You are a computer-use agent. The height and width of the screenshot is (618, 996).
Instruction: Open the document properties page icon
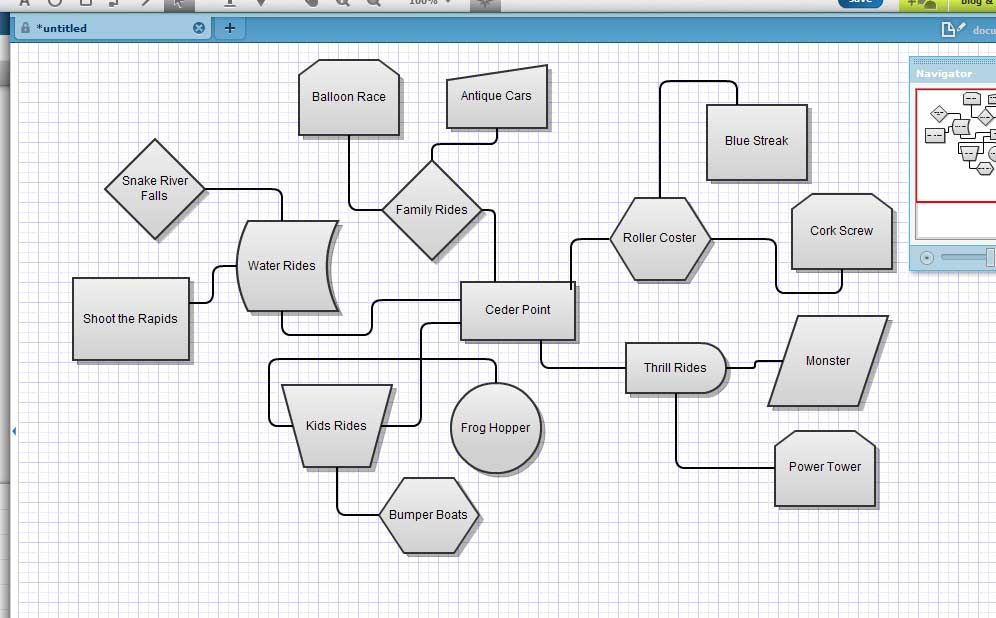pos(952,29)
